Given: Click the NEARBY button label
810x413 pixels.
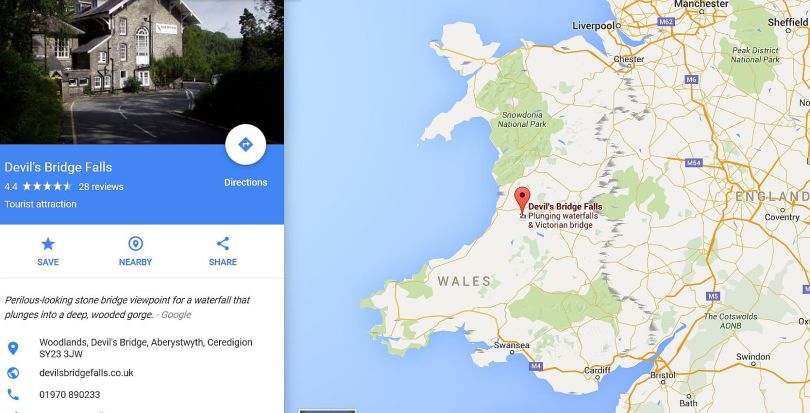Looking at the screenshot, I should (x=135, y=262).
